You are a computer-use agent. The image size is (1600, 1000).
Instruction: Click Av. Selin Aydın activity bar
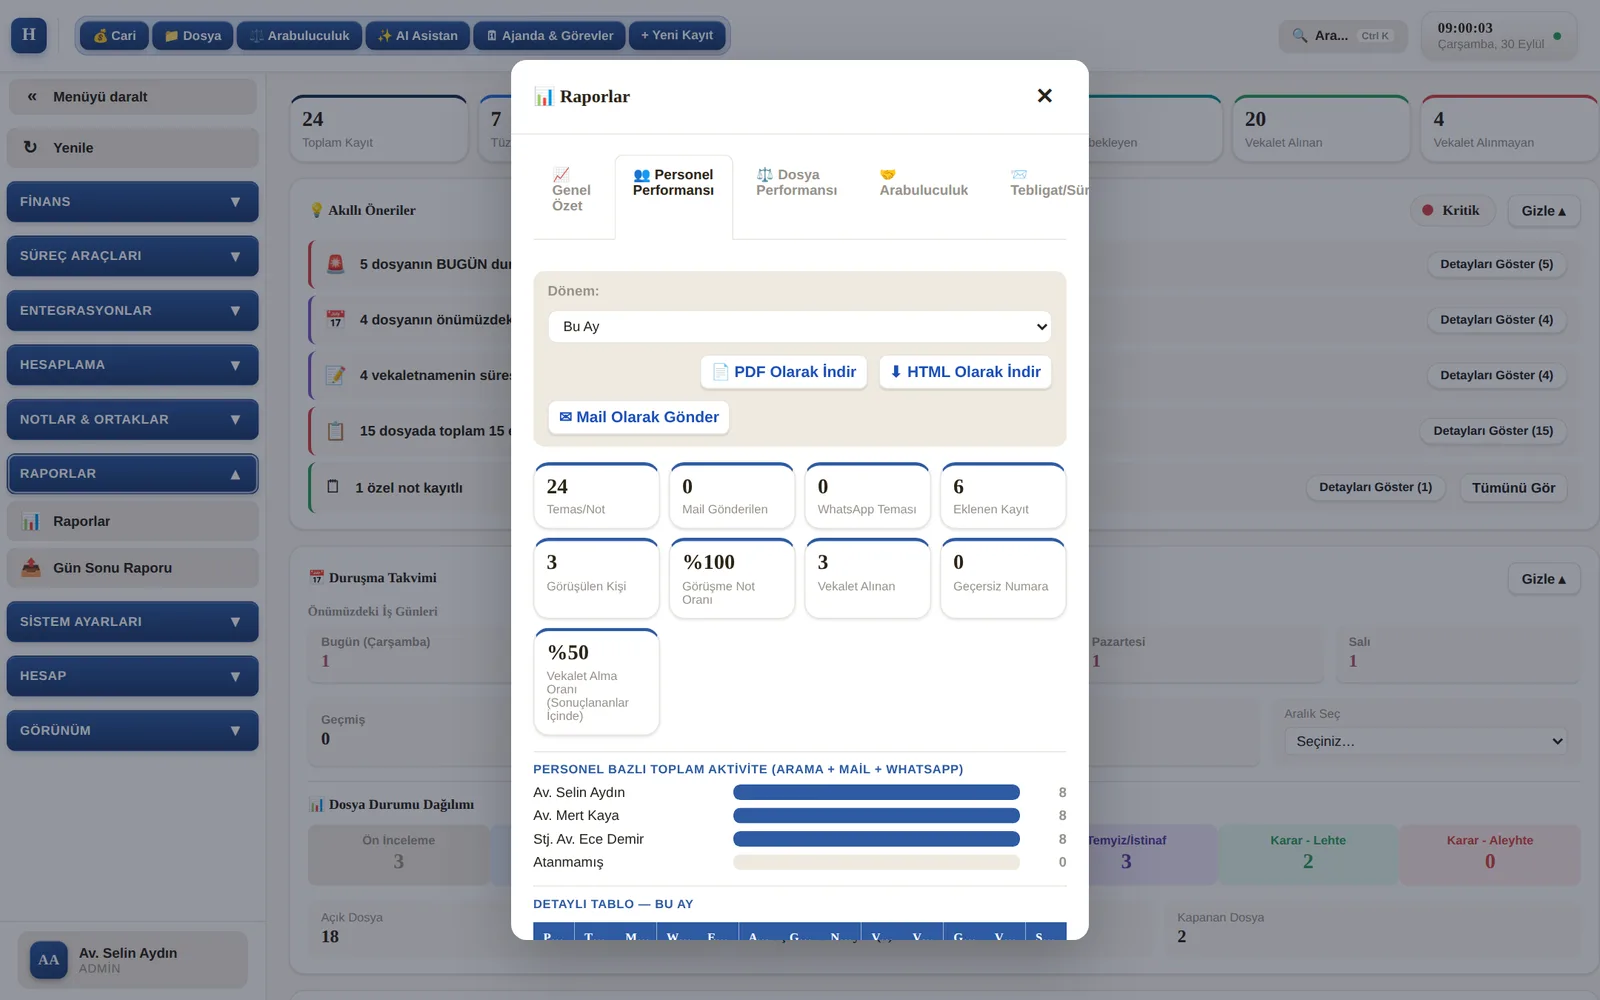tap(876, 792)
